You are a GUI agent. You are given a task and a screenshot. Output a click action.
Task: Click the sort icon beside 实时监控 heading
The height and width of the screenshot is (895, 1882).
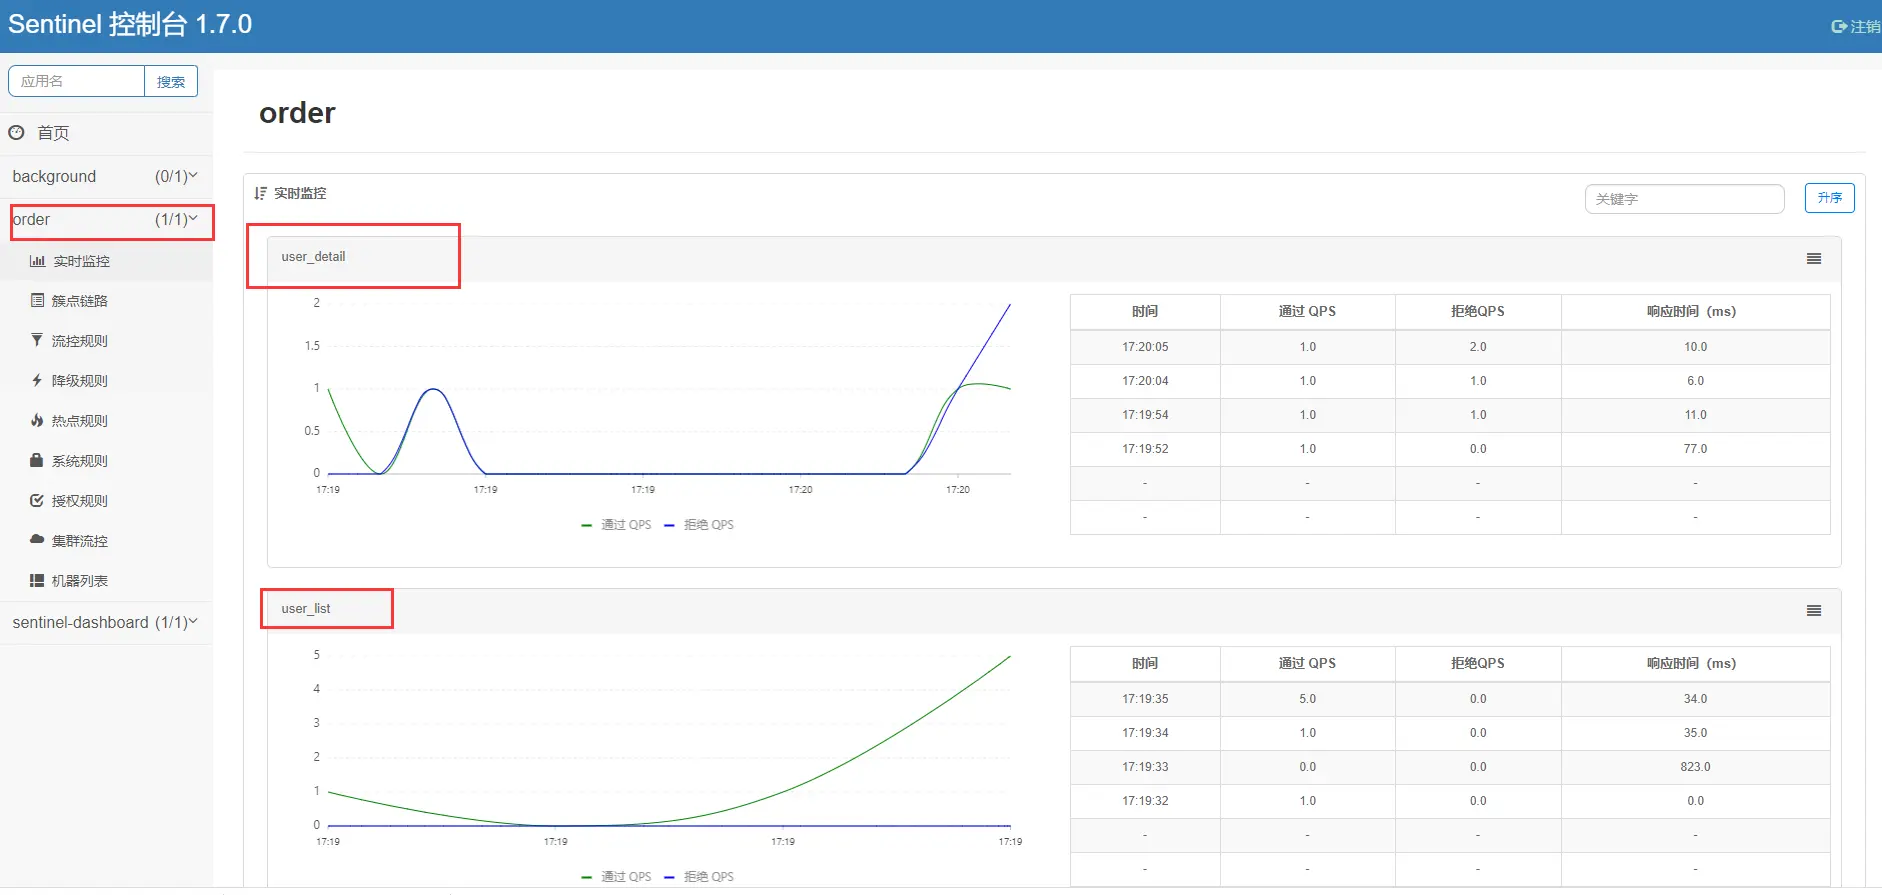point(260,193)
